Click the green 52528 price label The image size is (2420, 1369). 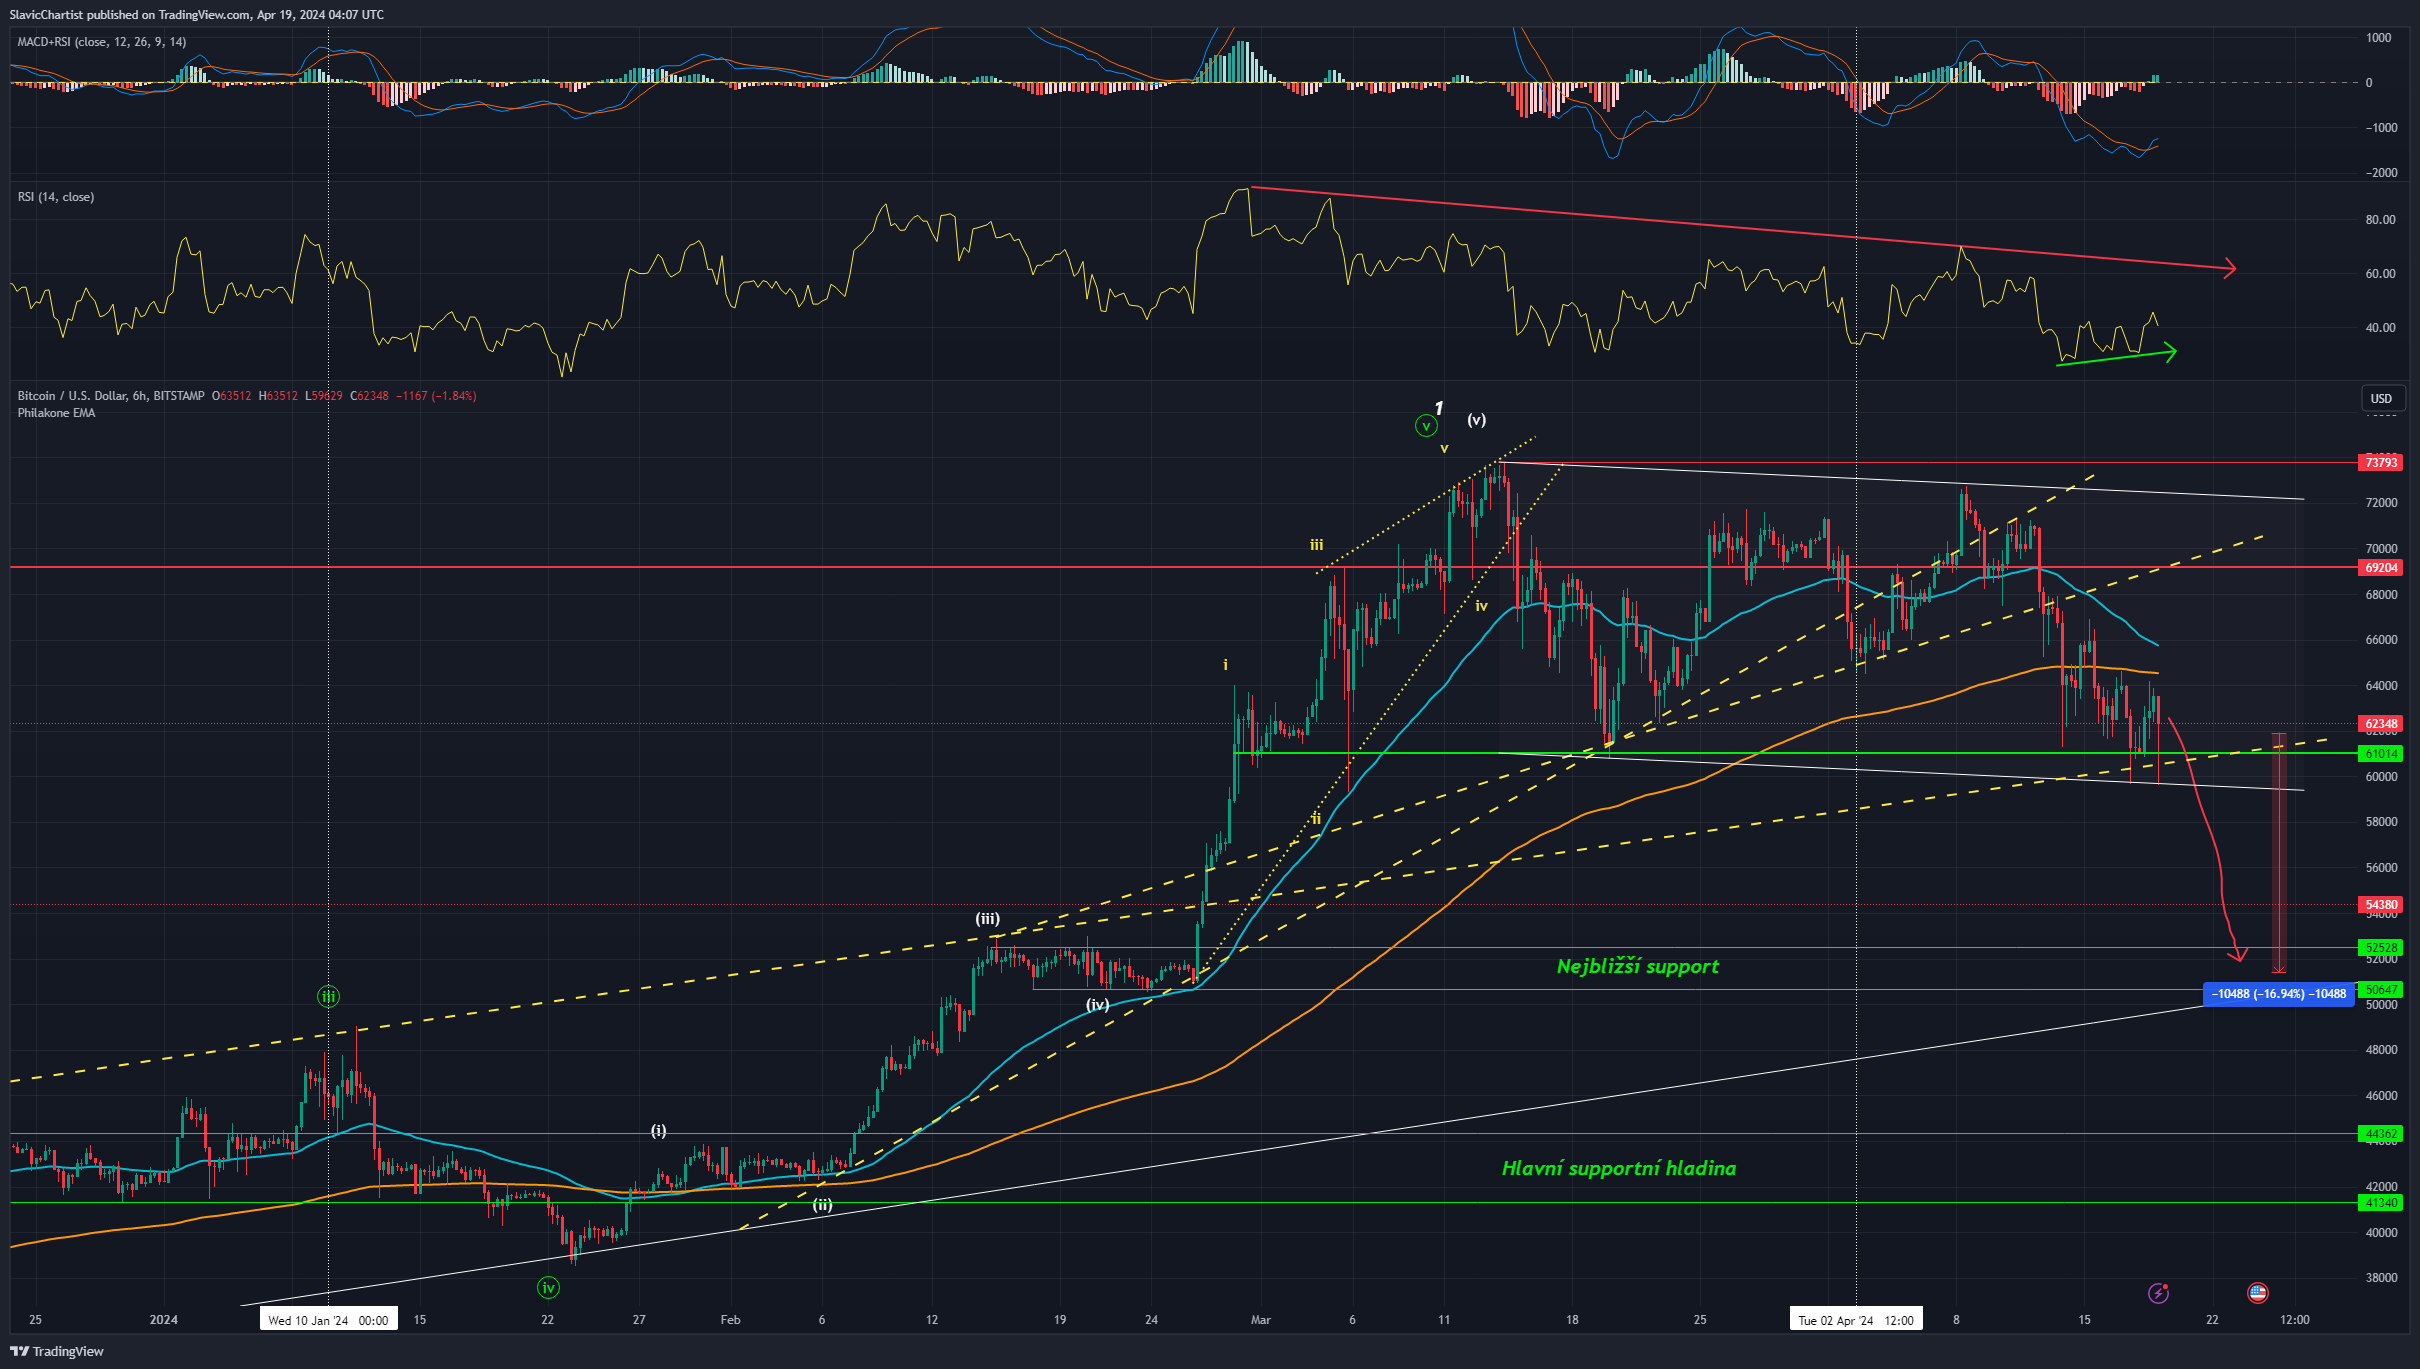click(x=2380, y=947)
